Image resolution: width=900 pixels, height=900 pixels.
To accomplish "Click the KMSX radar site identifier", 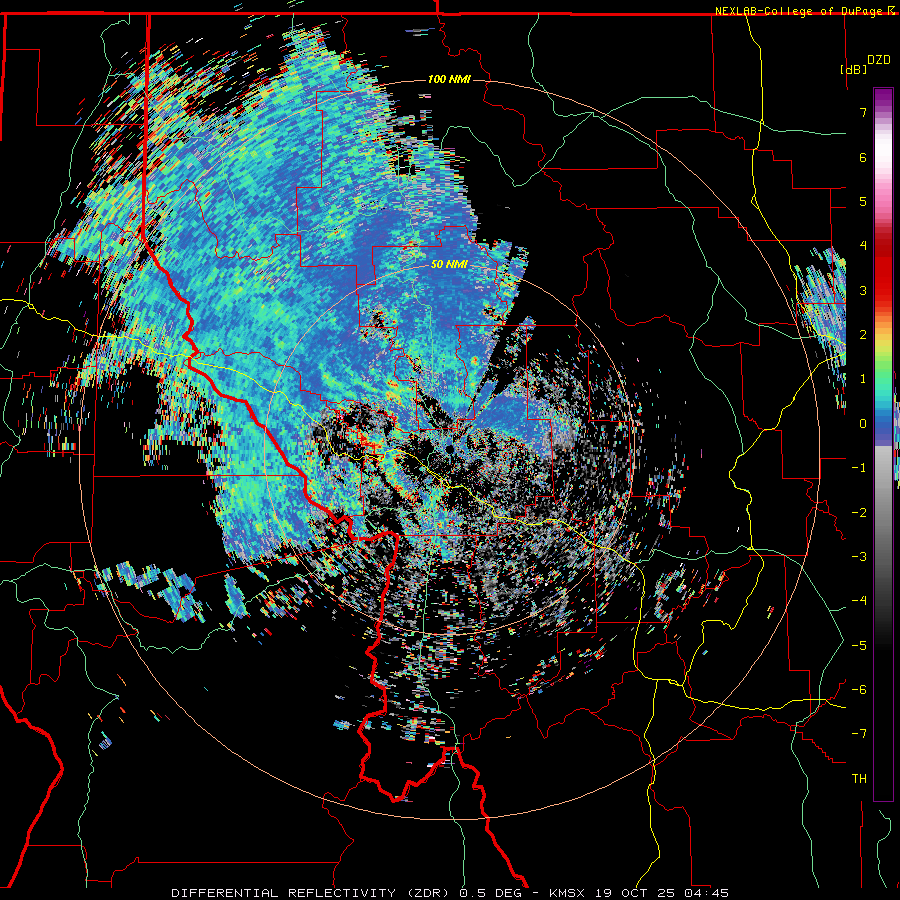I will (x=568, y=893).
